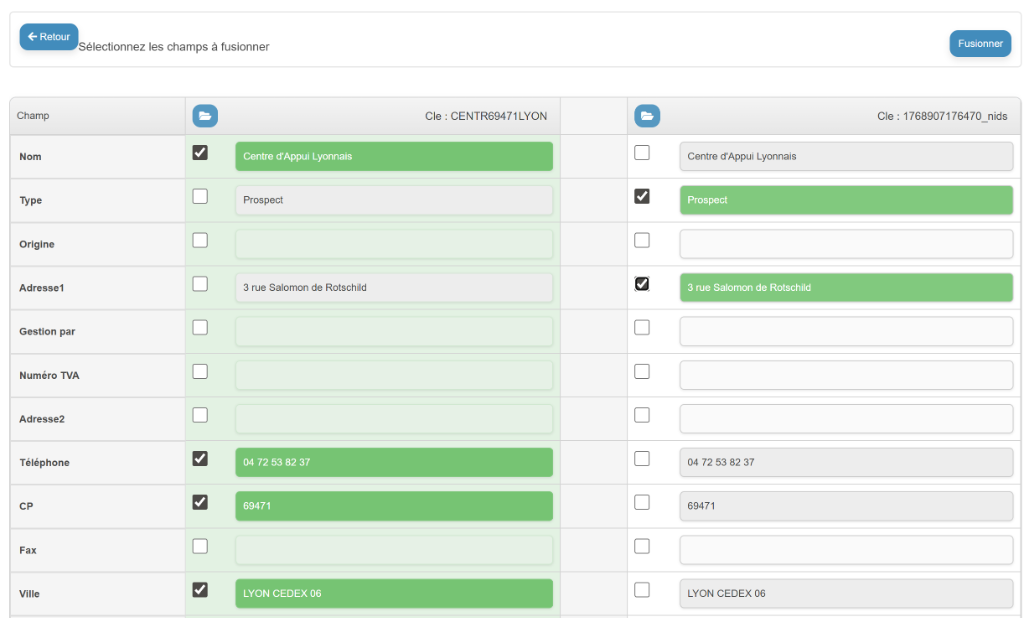The width and height of the screenshot is (1024, 618).
Task: Select the right CP checkbox
Action: [642, 502]
